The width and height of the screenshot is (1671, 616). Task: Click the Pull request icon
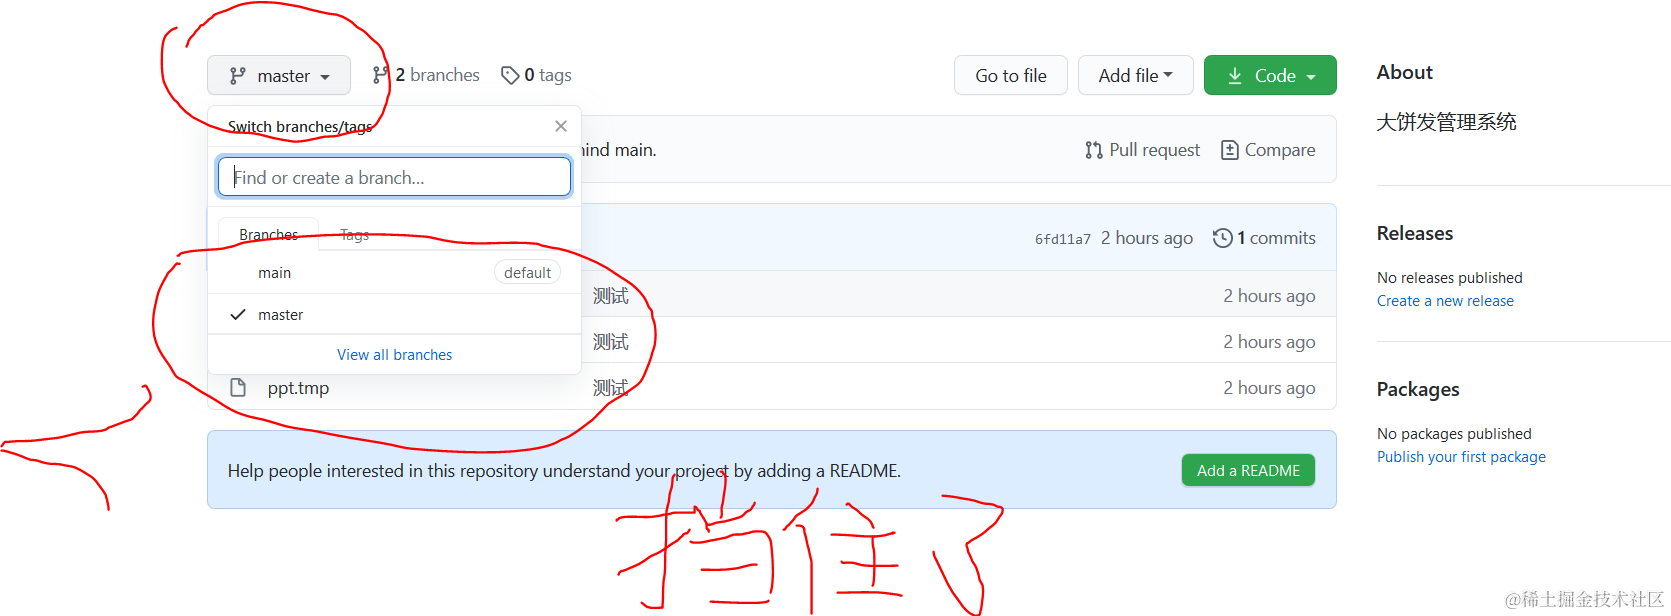[x=1094, y=150]
